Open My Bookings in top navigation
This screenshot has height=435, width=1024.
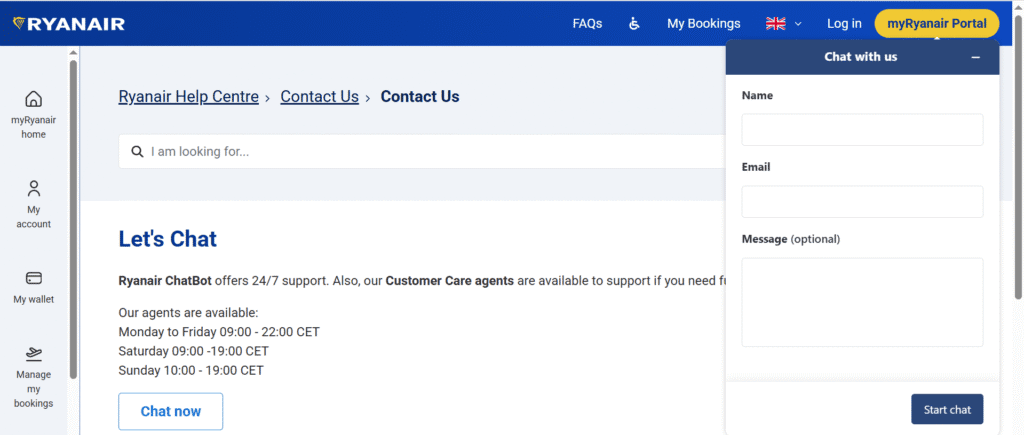click(x=703, y=24)
